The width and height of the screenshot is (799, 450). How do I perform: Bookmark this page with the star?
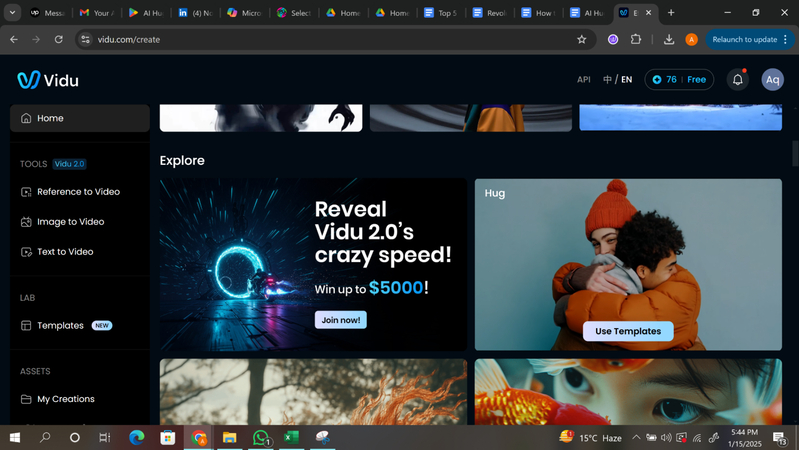pyautogui.click(x=581, y=39)
